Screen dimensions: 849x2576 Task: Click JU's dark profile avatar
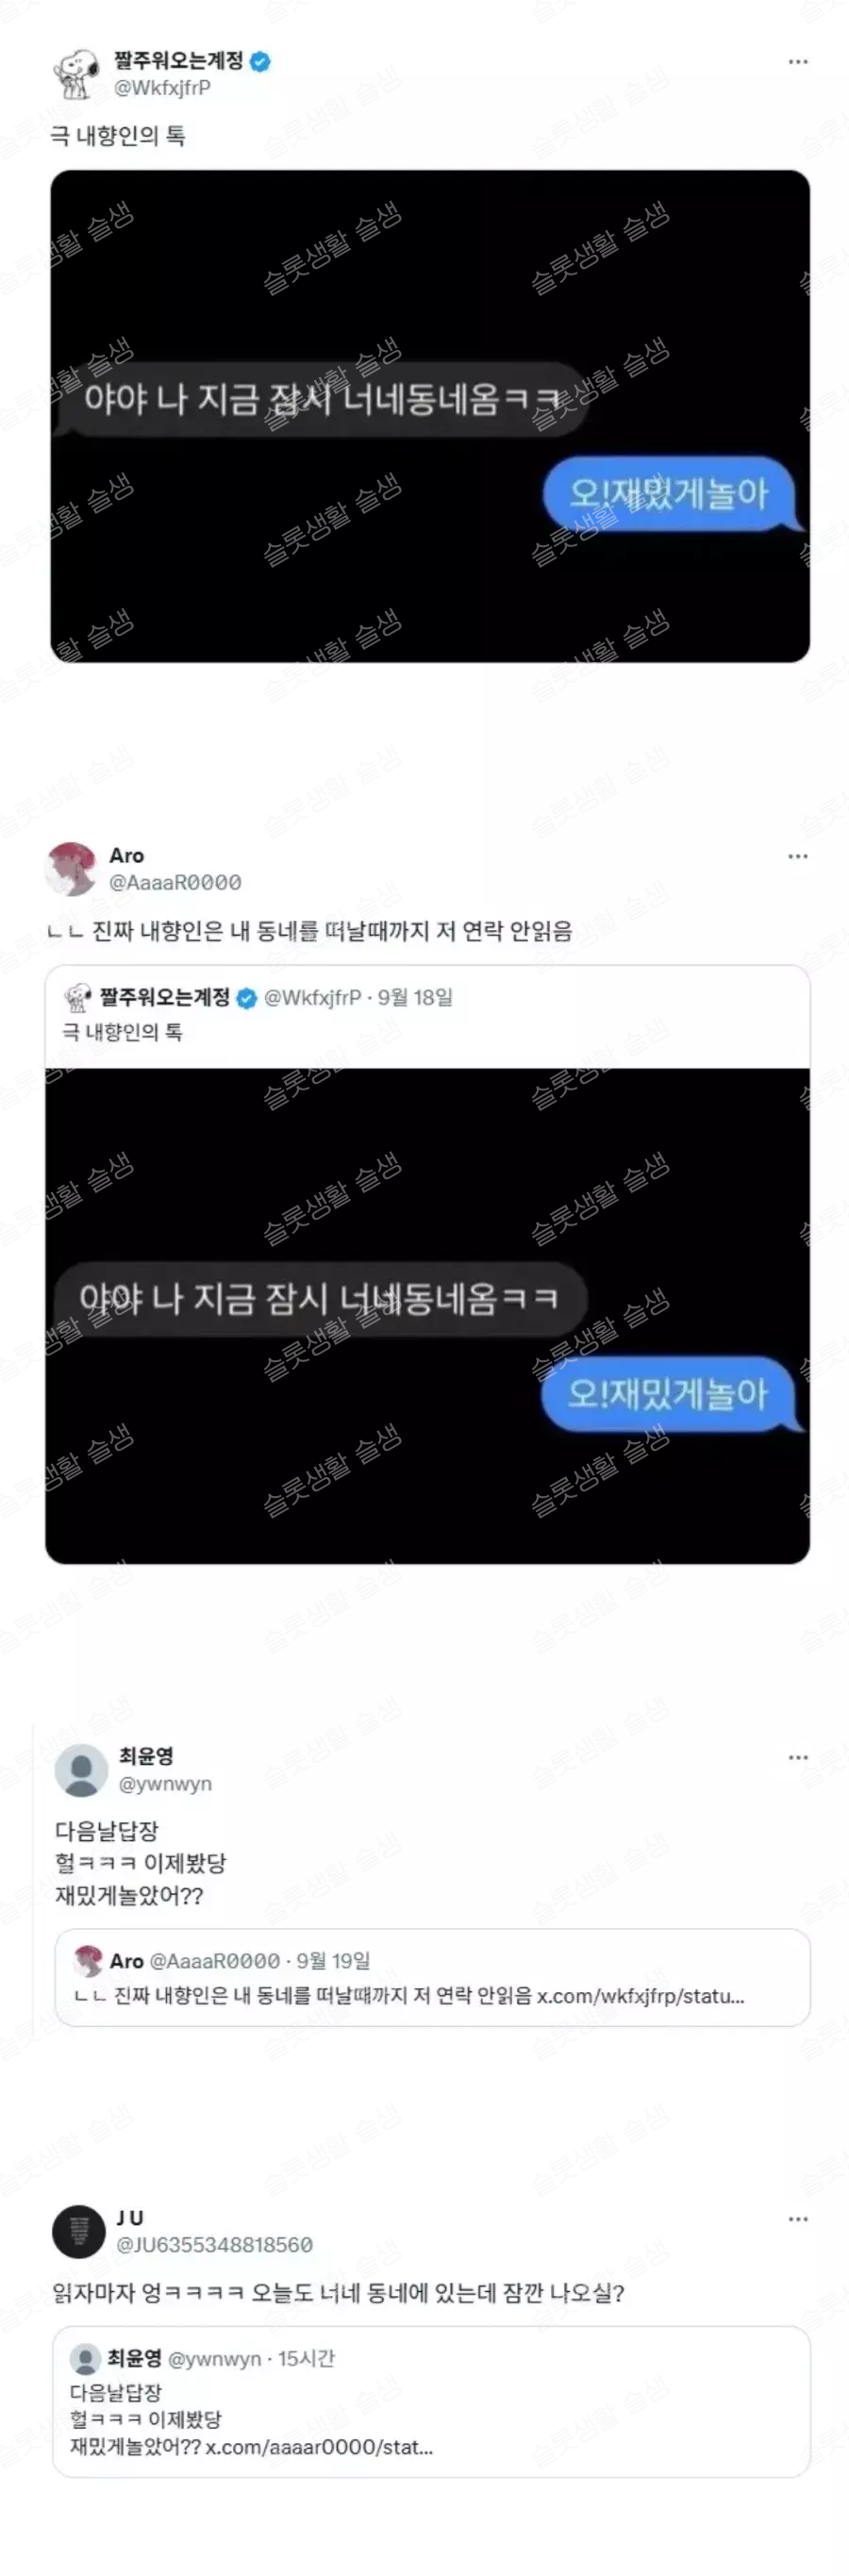[78, 2230]
